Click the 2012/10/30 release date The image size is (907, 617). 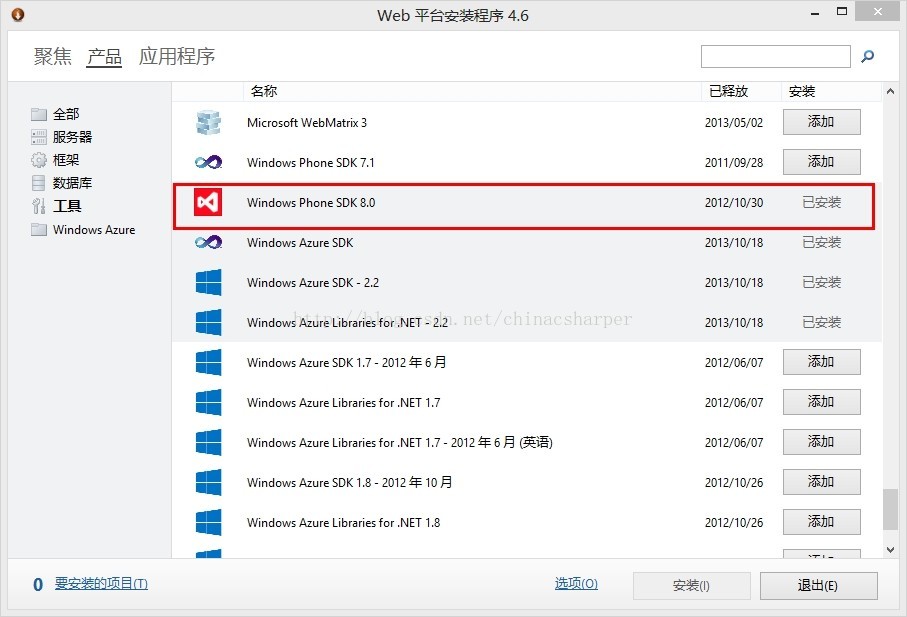[734, 203]
